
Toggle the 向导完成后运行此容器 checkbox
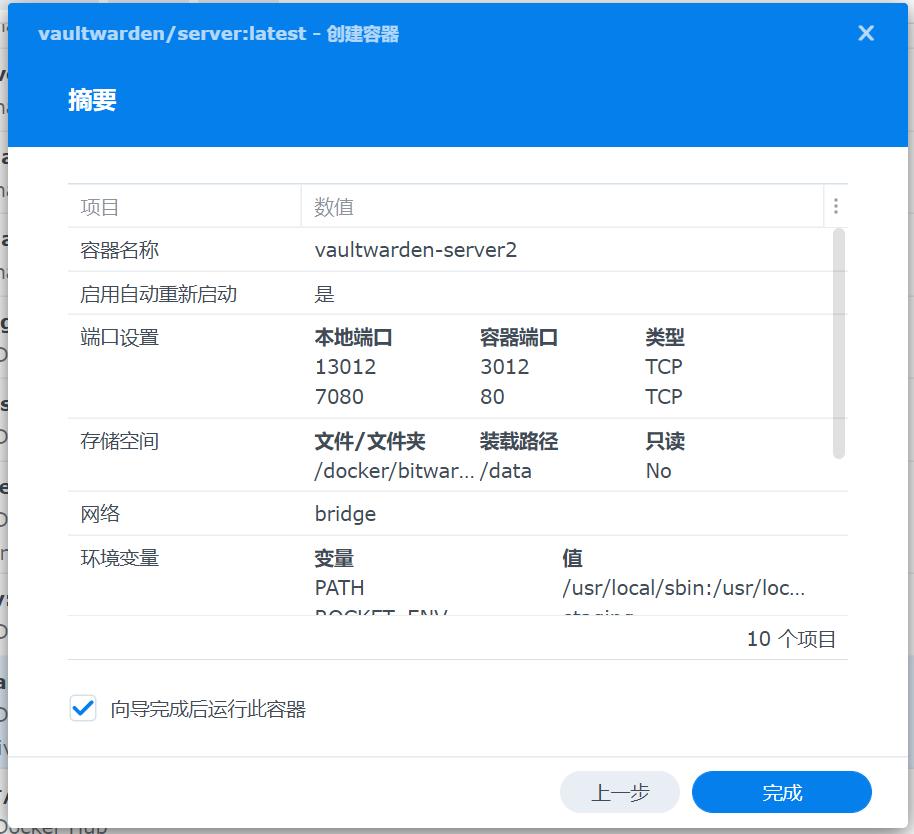point(84,708)
